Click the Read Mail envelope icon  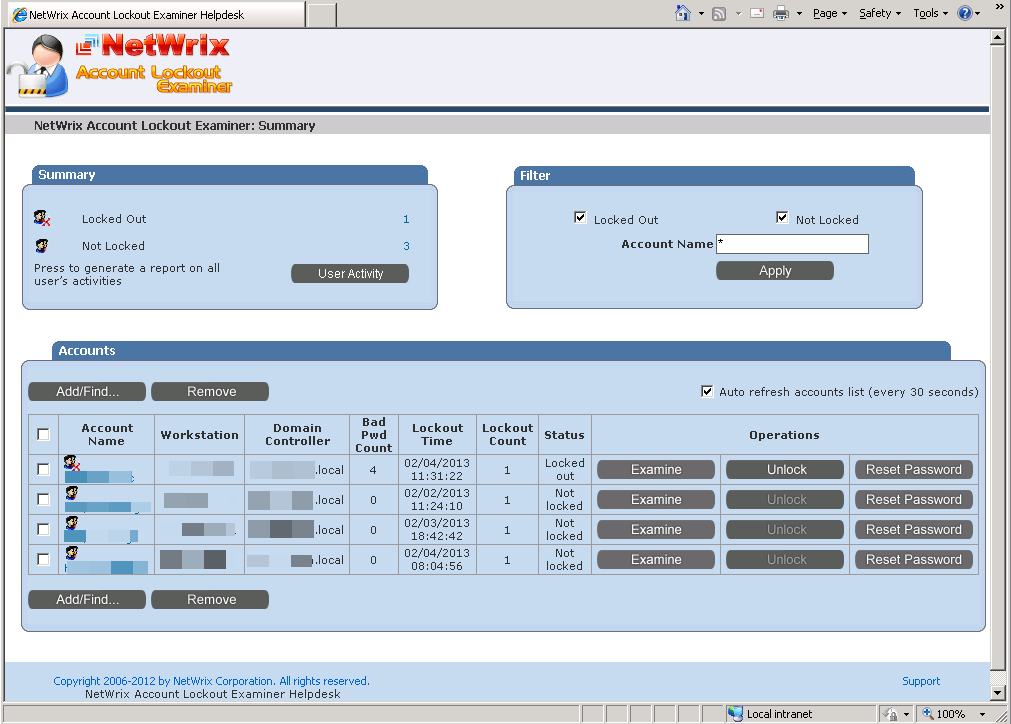pos(757,13)
